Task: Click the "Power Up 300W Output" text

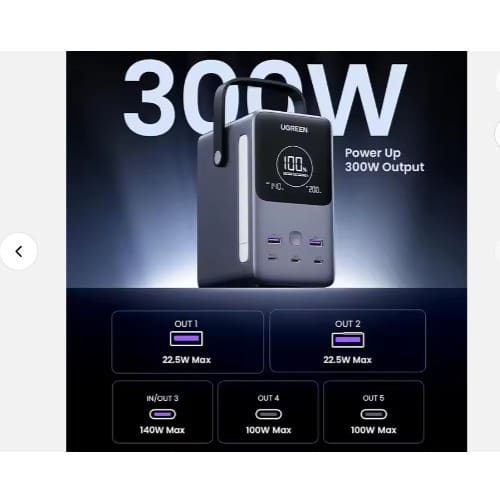Action: point(384,160)
